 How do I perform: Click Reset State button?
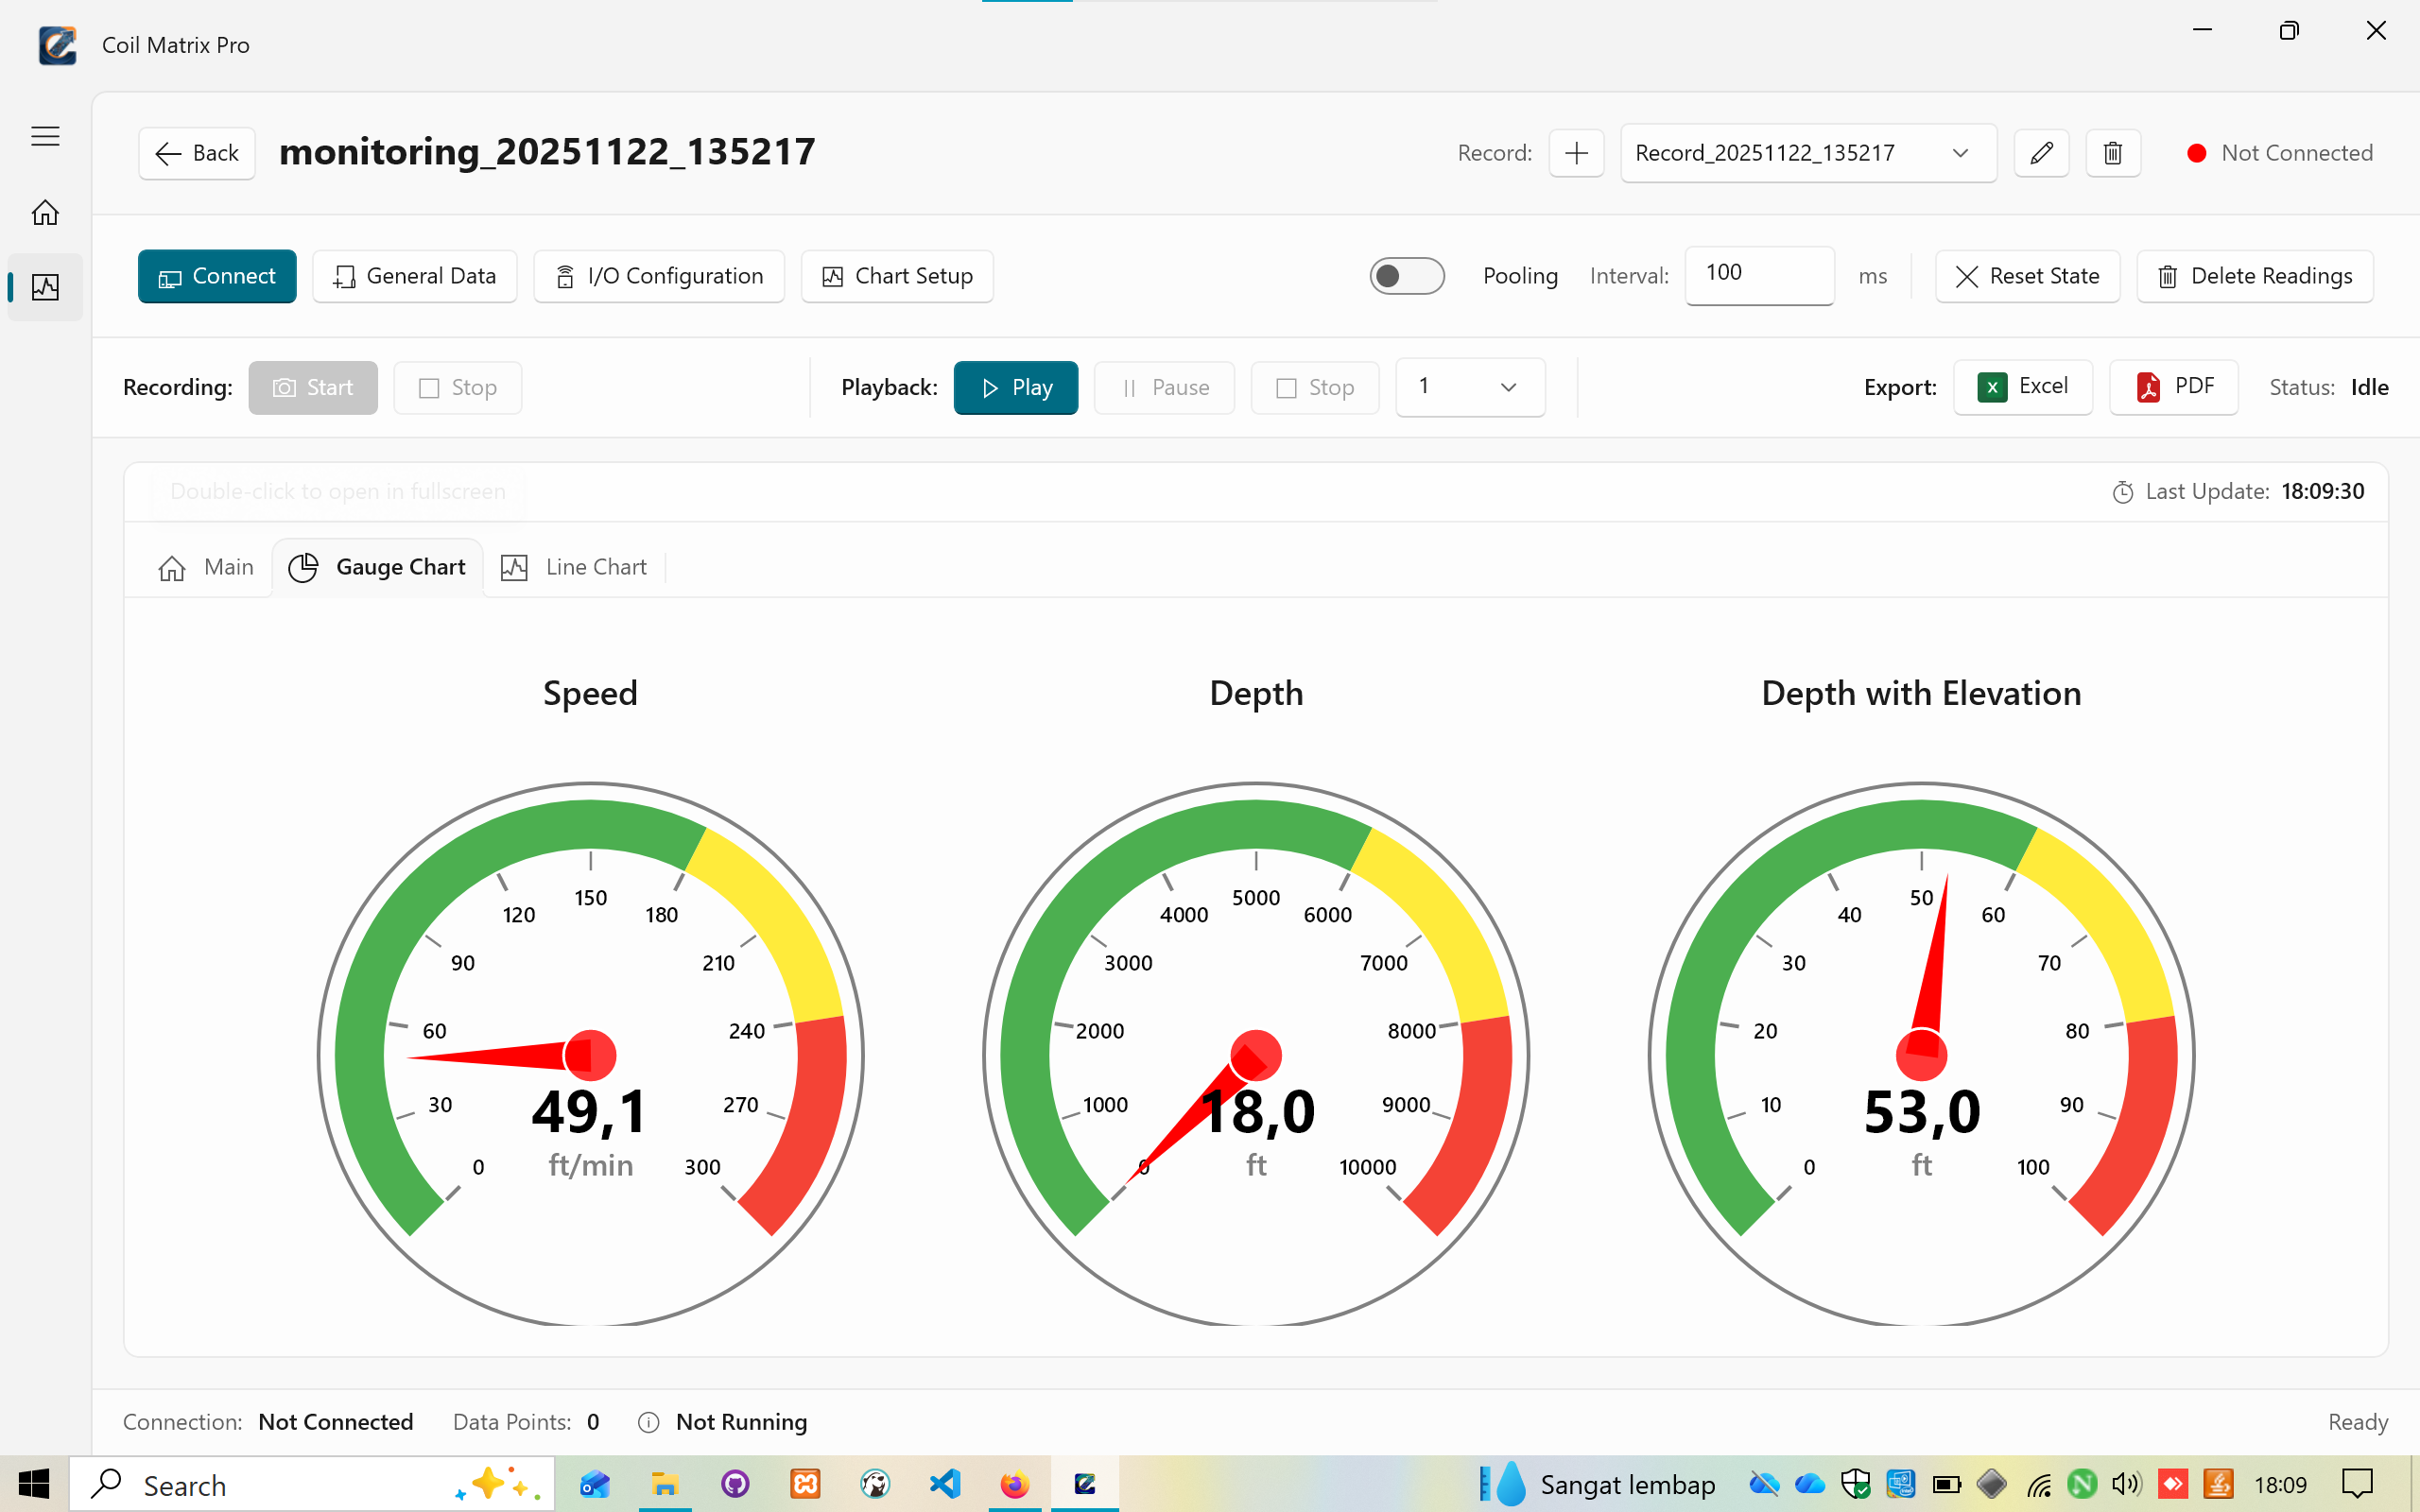point(2027,276)
